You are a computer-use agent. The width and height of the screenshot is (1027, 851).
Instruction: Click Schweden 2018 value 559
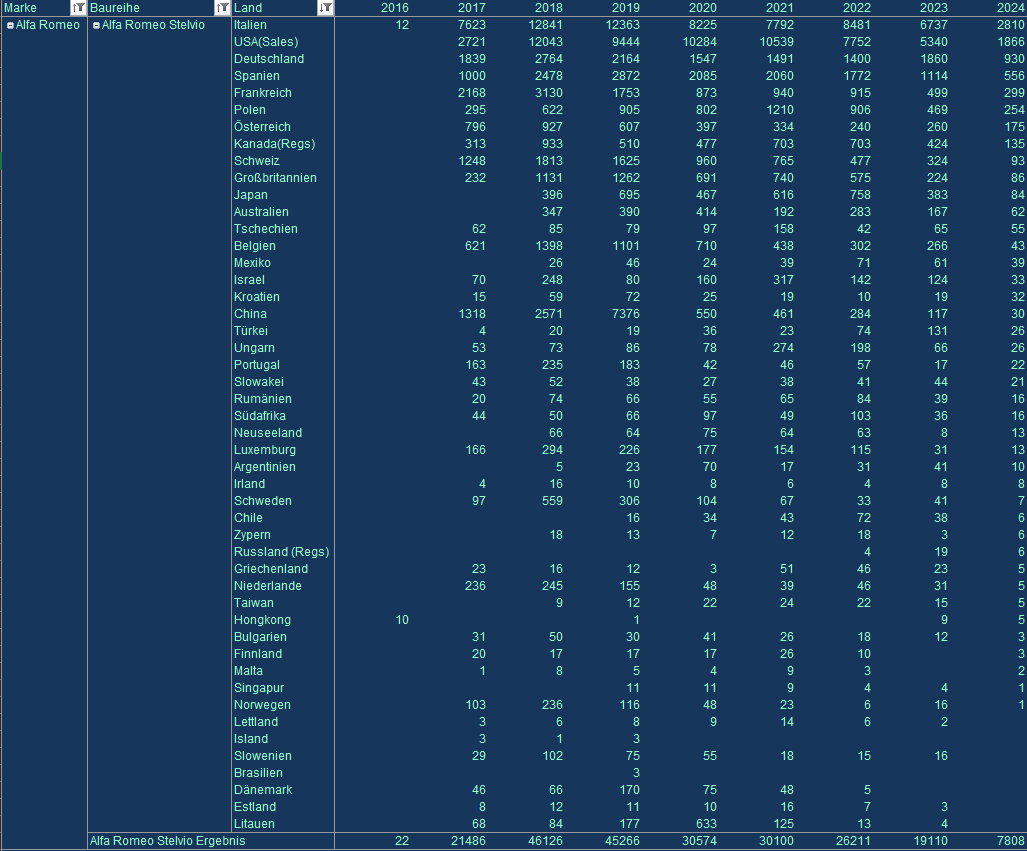(552, 501)
